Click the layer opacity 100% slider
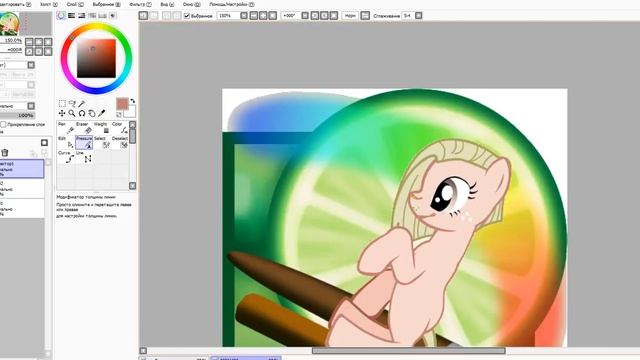Viewport: 640px width, 360px height. pos(18,116)
